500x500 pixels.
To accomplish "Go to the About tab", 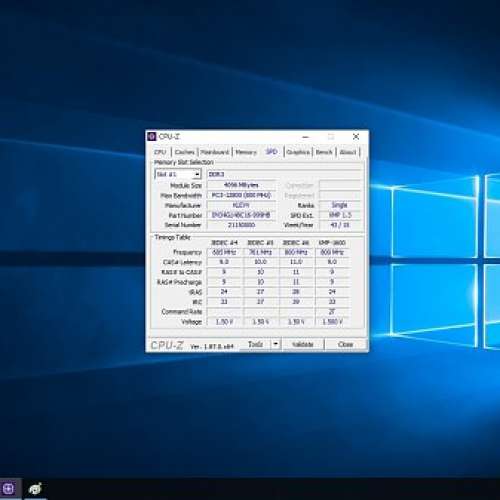I will (348, 152).
